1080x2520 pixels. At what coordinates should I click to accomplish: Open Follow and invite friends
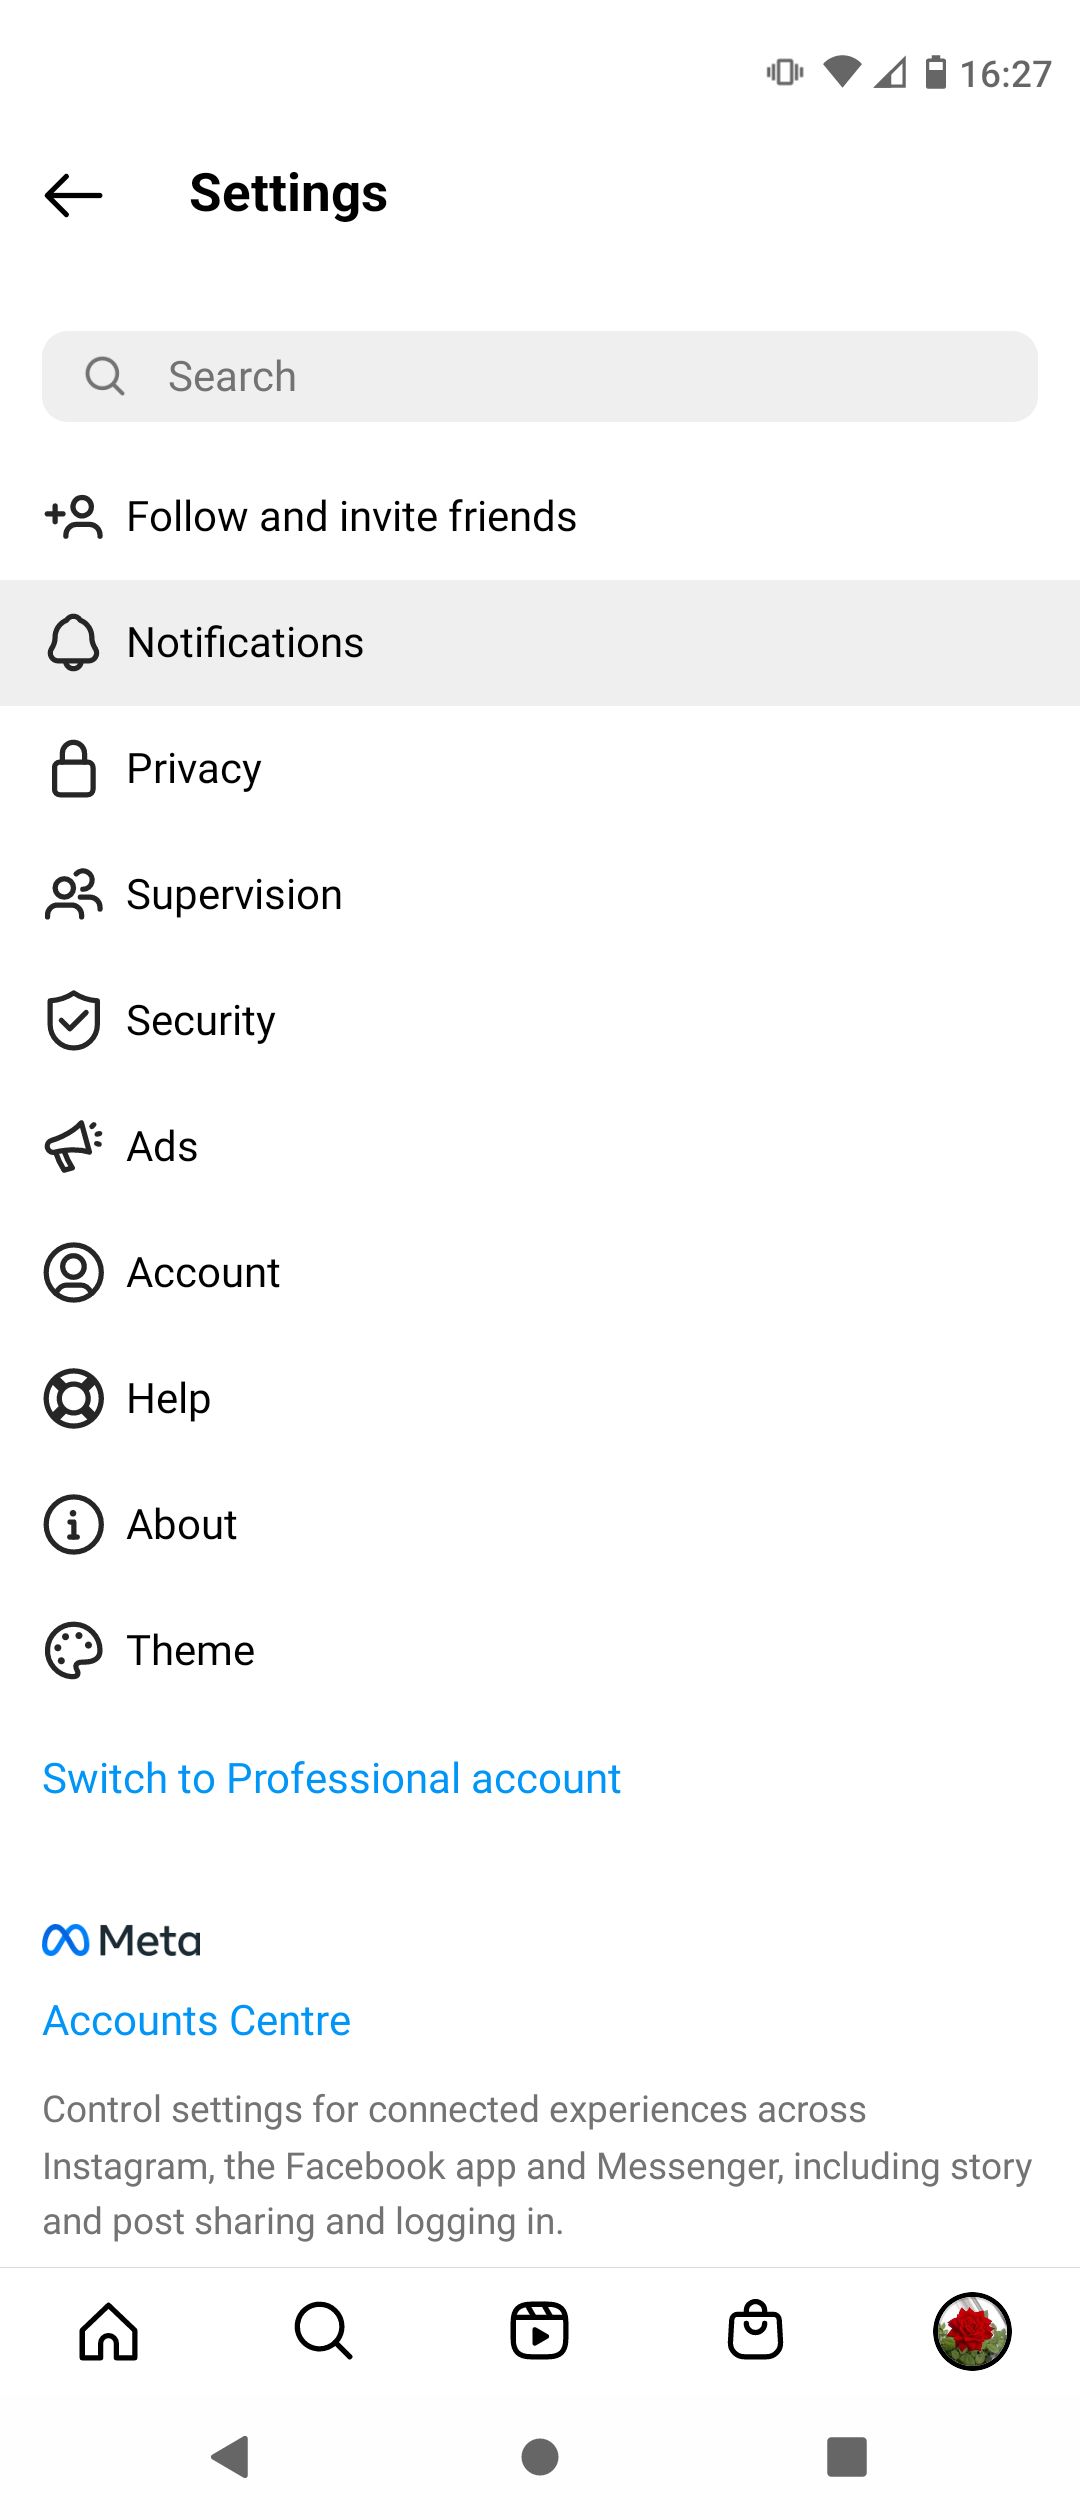(x=350, y=517)
